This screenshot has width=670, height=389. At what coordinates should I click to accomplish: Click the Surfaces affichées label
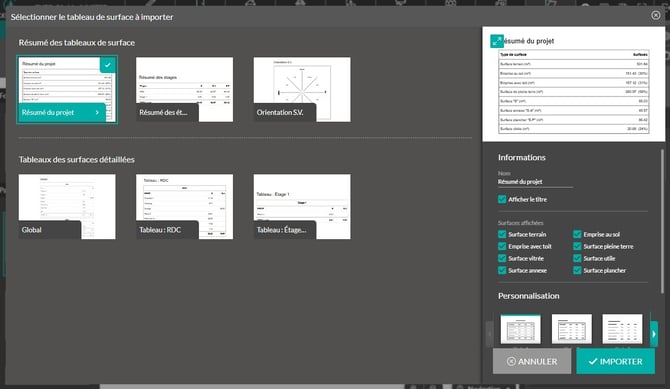point(520,223)
